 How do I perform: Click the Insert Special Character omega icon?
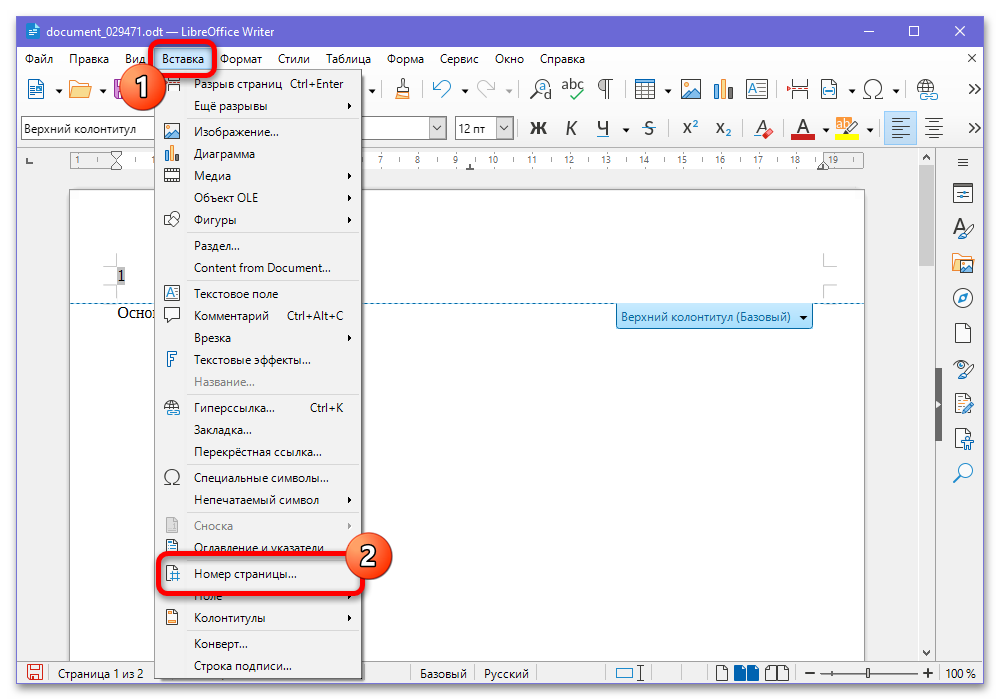pyautogui.click(x=872, y=89)
